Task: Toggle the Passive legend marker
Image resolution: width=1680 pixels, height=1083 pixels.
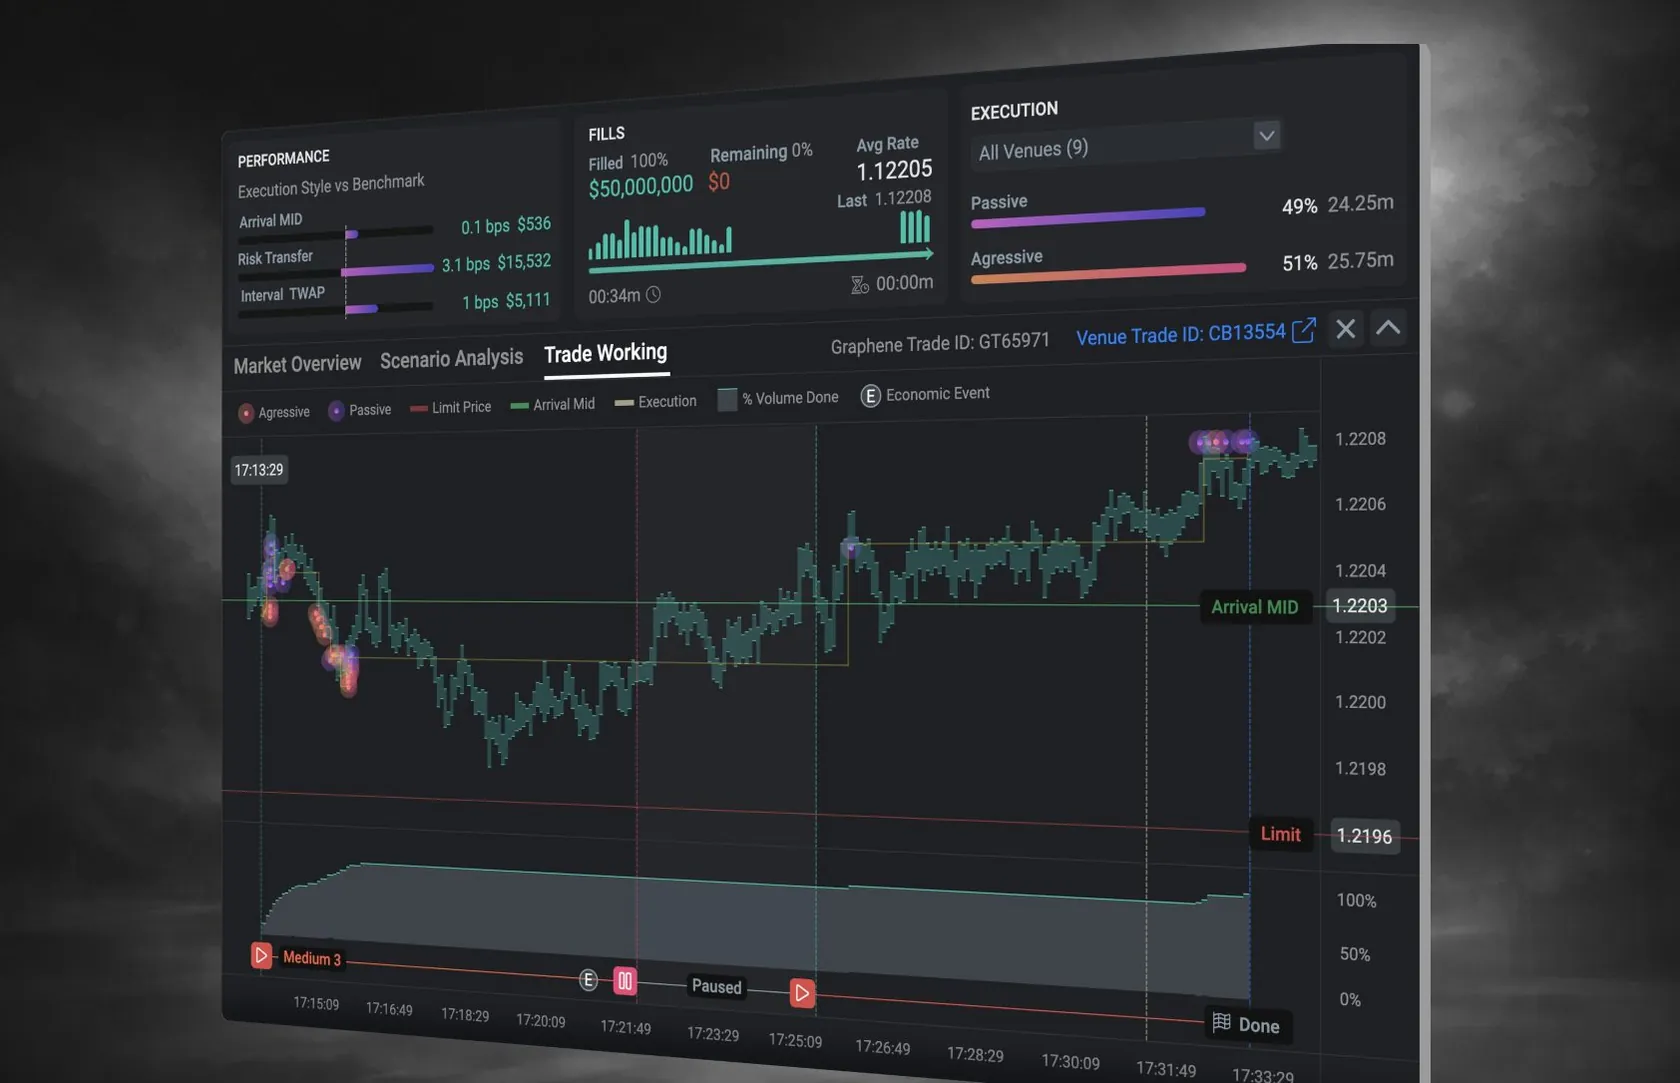Action: coord(336,410)
